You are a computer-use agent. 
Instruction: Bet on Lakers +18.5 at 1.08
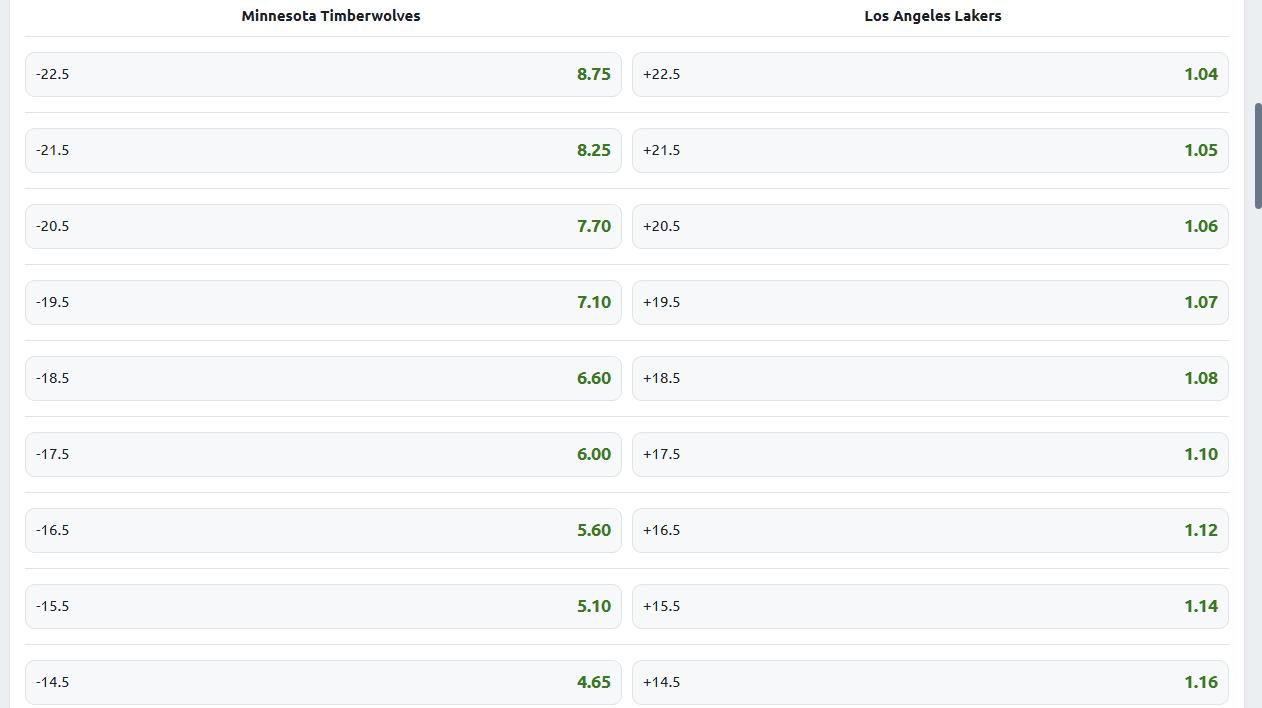click(x=930, y=379)
